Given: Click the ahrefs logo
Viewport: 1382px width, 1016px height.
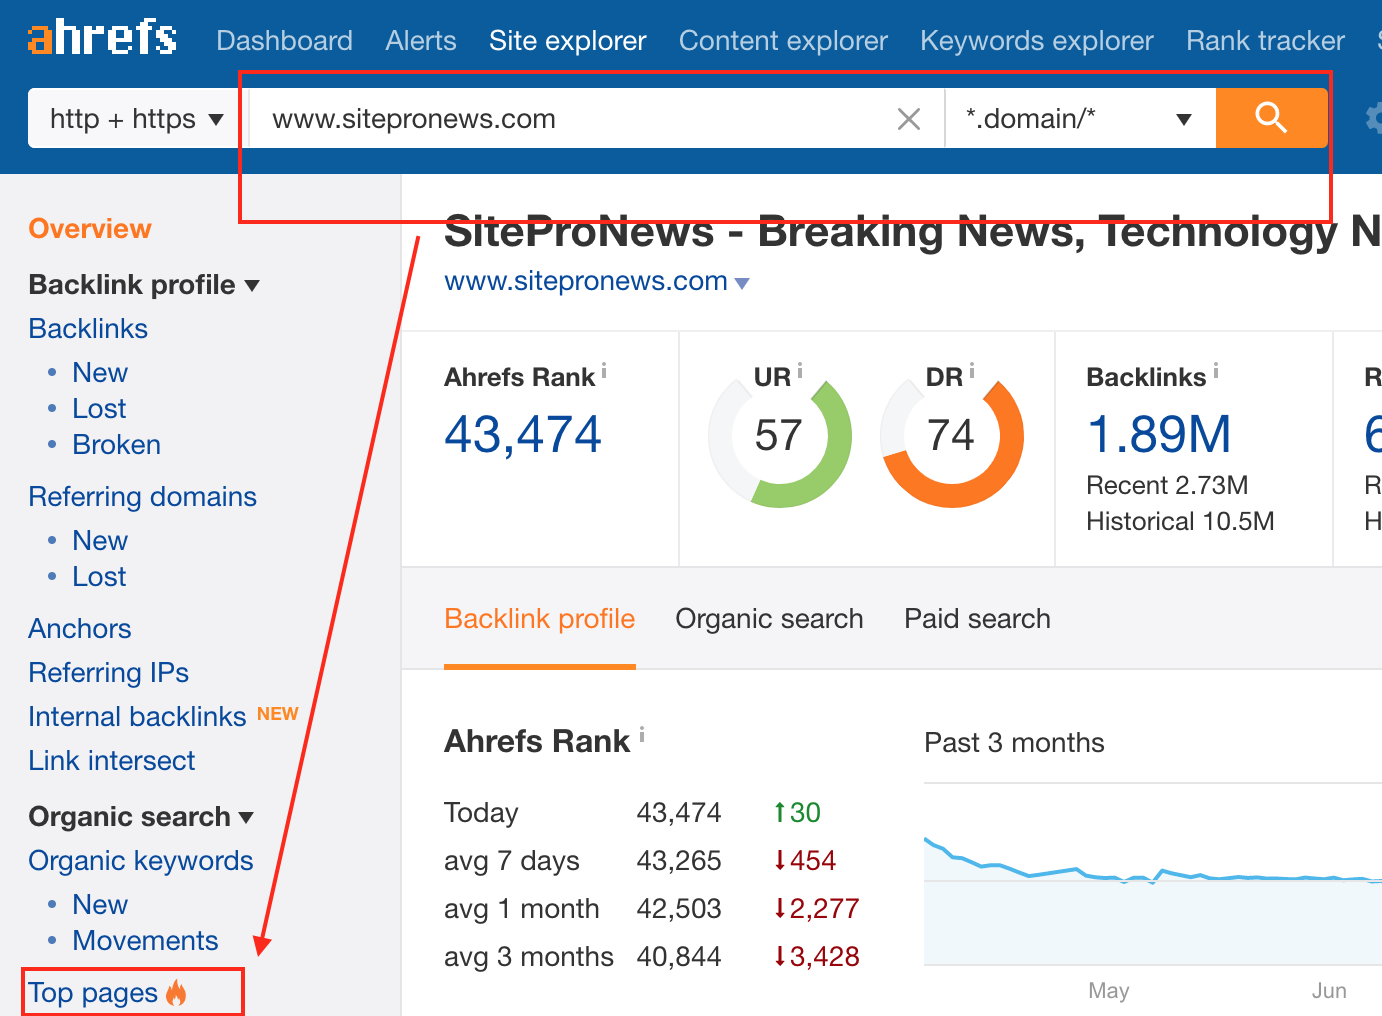Looking at the screenshot, I should point(102,37).
